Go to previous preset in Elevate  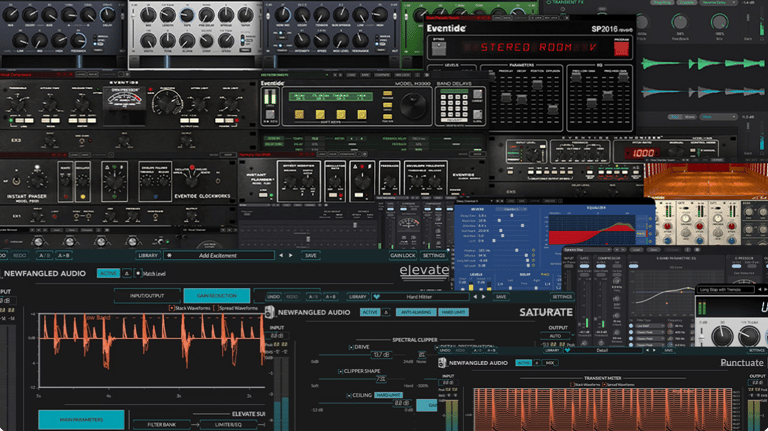[281, 255]
